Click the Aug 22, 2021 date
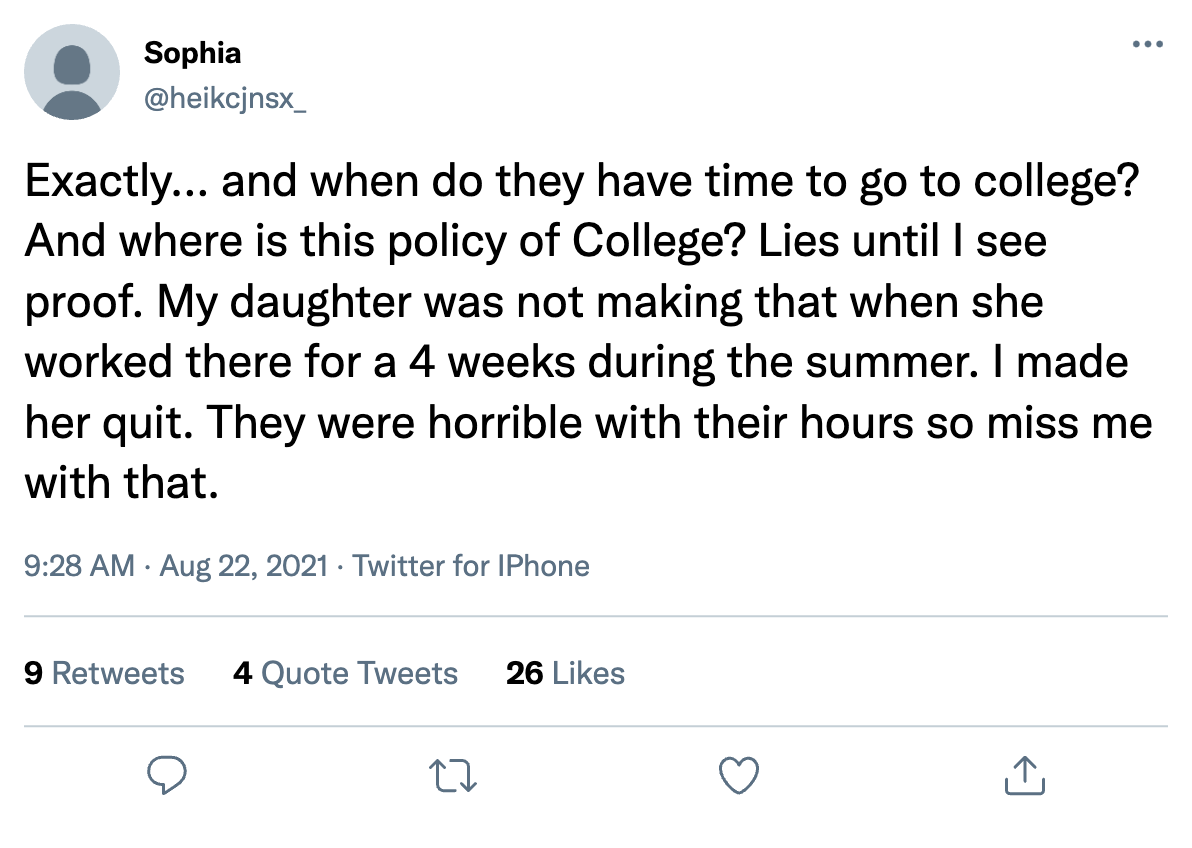 pyautogui.click(x=243, y=566)
